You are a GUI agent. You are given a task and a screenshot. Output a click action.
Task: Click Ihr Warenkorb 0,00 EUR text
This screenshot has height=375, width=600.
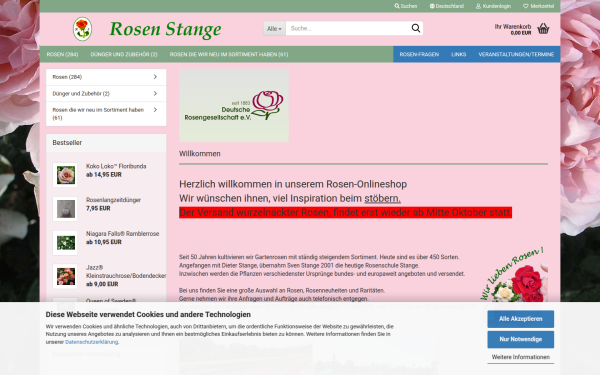coord(513,29)
